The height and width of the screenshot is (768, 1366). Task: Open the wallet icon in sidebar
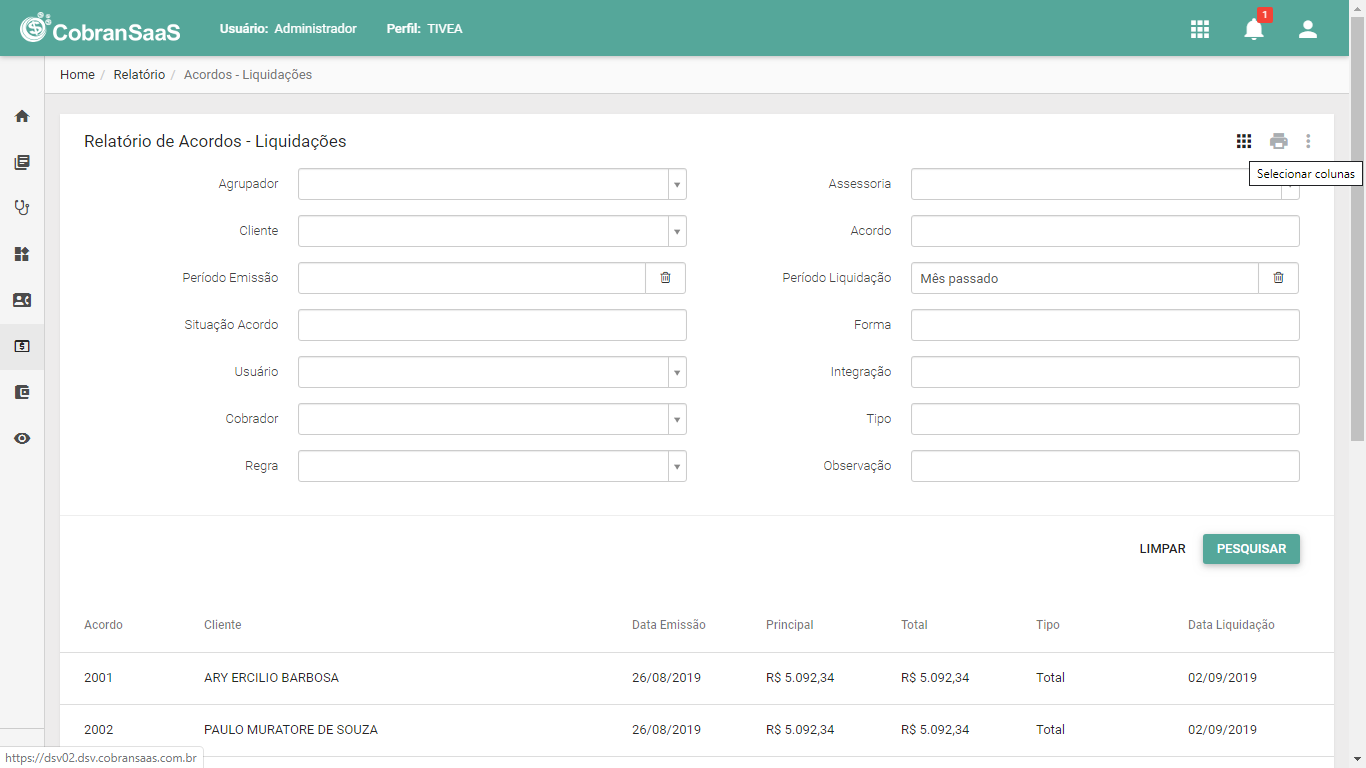click(x=22, y=392)
